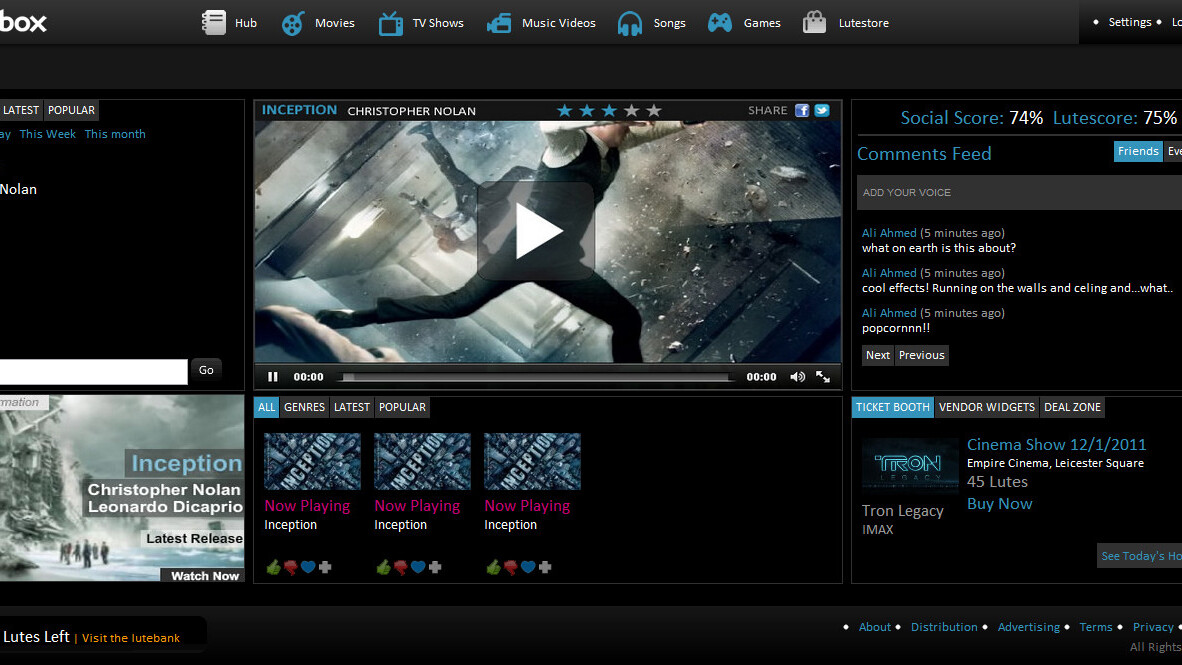The height and width of the screenshot is (665, 1182).
Task: Click Buy Now for Tron Legacy
Action: (999, 504)
